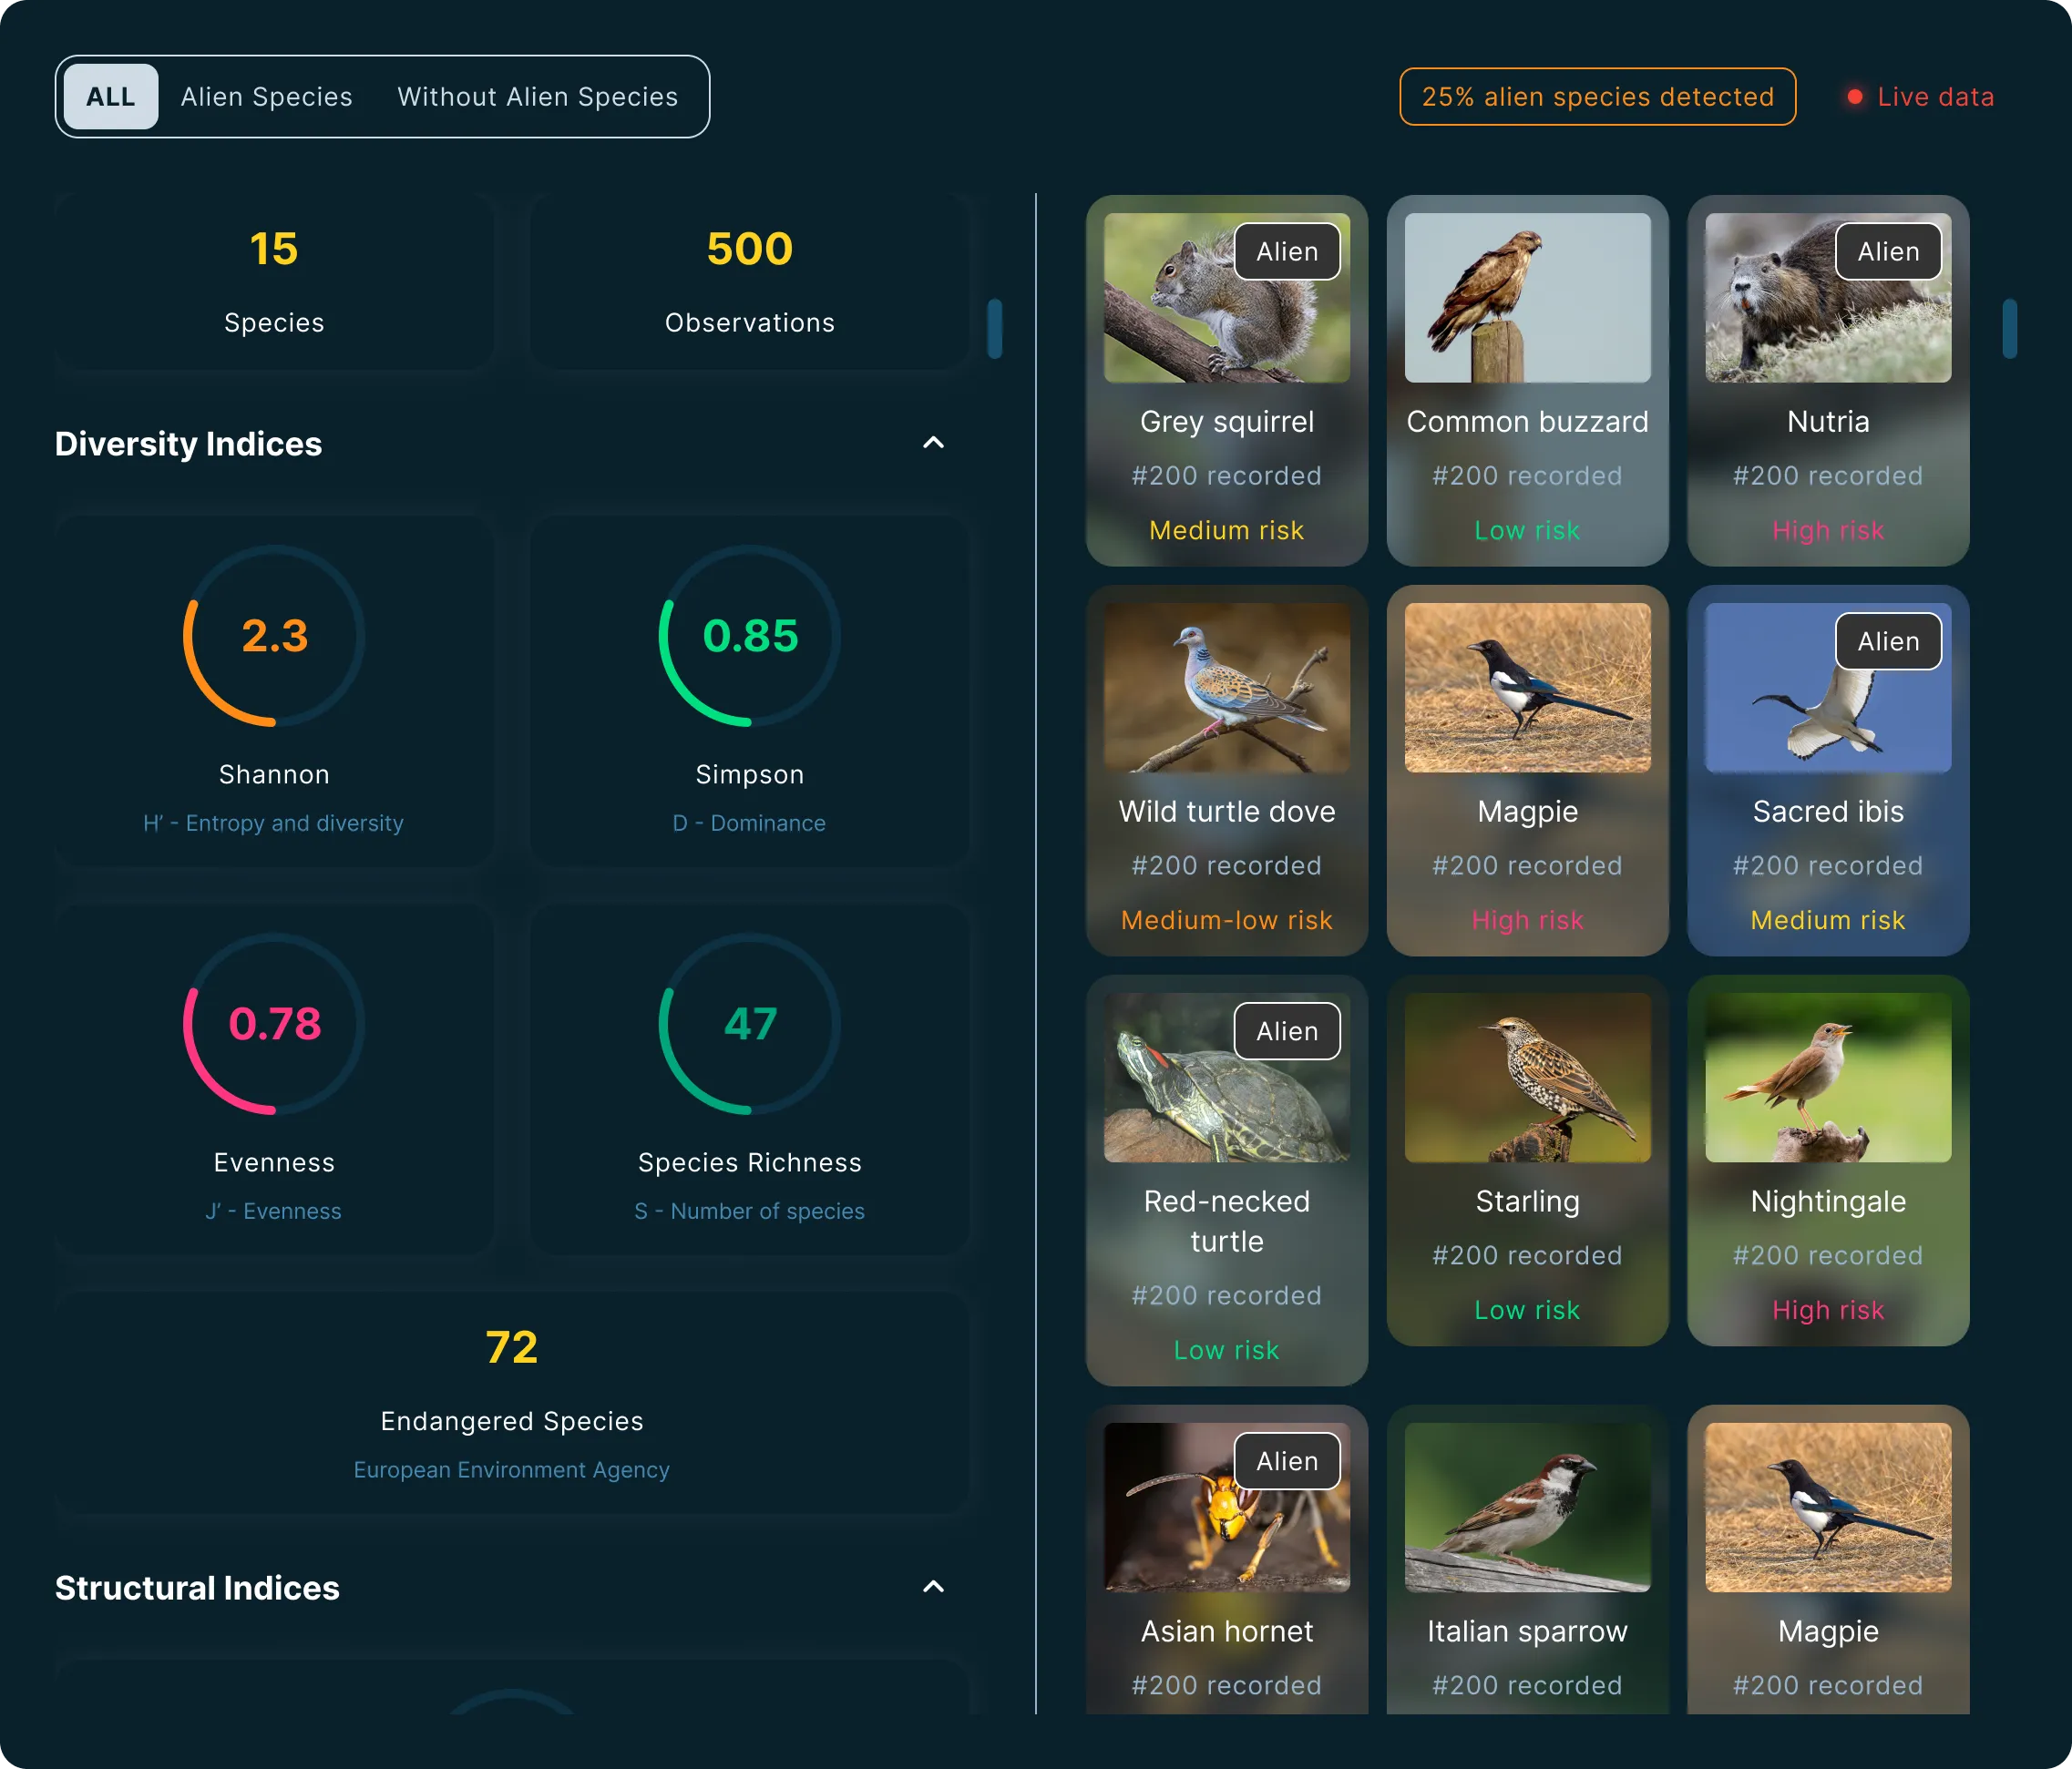Click #200 recorded on Starling card
The width and height of the screenshot is (2072, 1769).
[x=1528, y=1256]
